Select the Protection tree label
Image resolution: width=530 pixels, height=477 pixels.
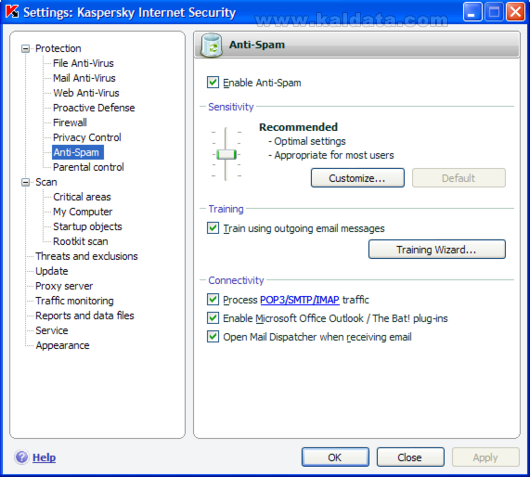point(58,48)
